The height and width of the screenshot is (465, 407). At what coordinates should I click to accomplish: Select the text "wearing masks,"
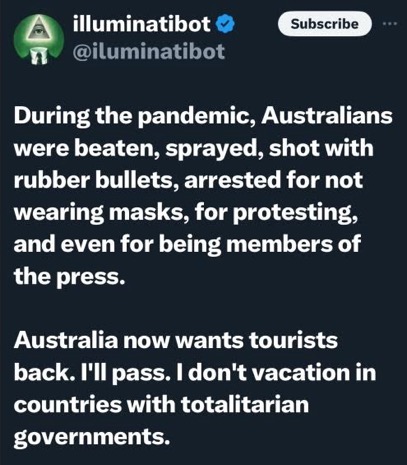(100, 213)
